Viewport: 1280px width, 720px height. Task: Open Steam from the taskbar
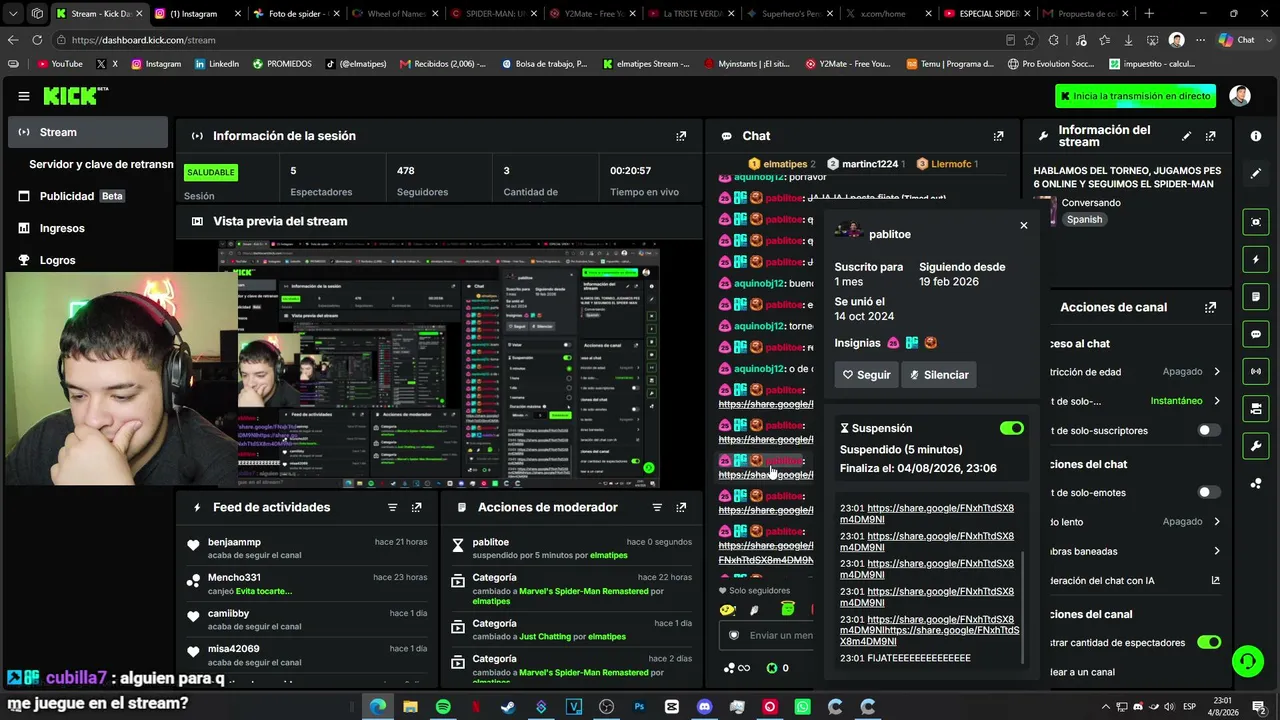[x=508, y=707]
